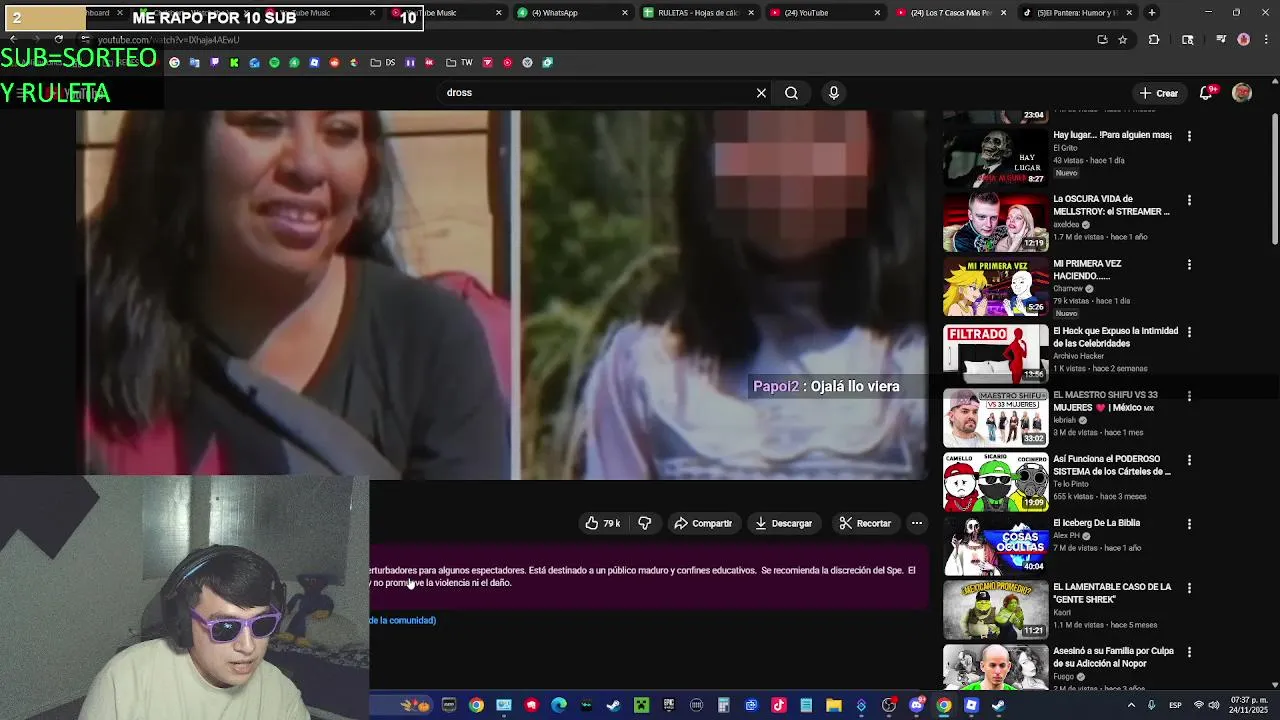
Task: Open the DS bookmarks folder
Action: (381, 62)
